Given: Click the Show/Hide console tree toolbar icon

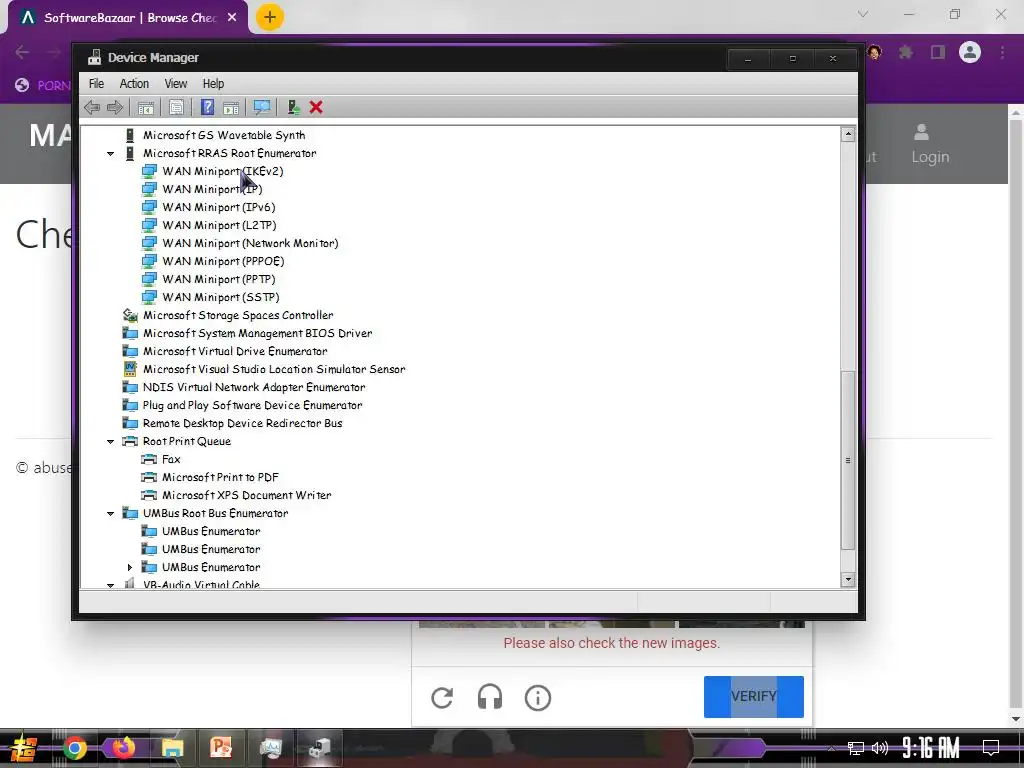Looking at the screenshot, I should [x=146, y=107].
